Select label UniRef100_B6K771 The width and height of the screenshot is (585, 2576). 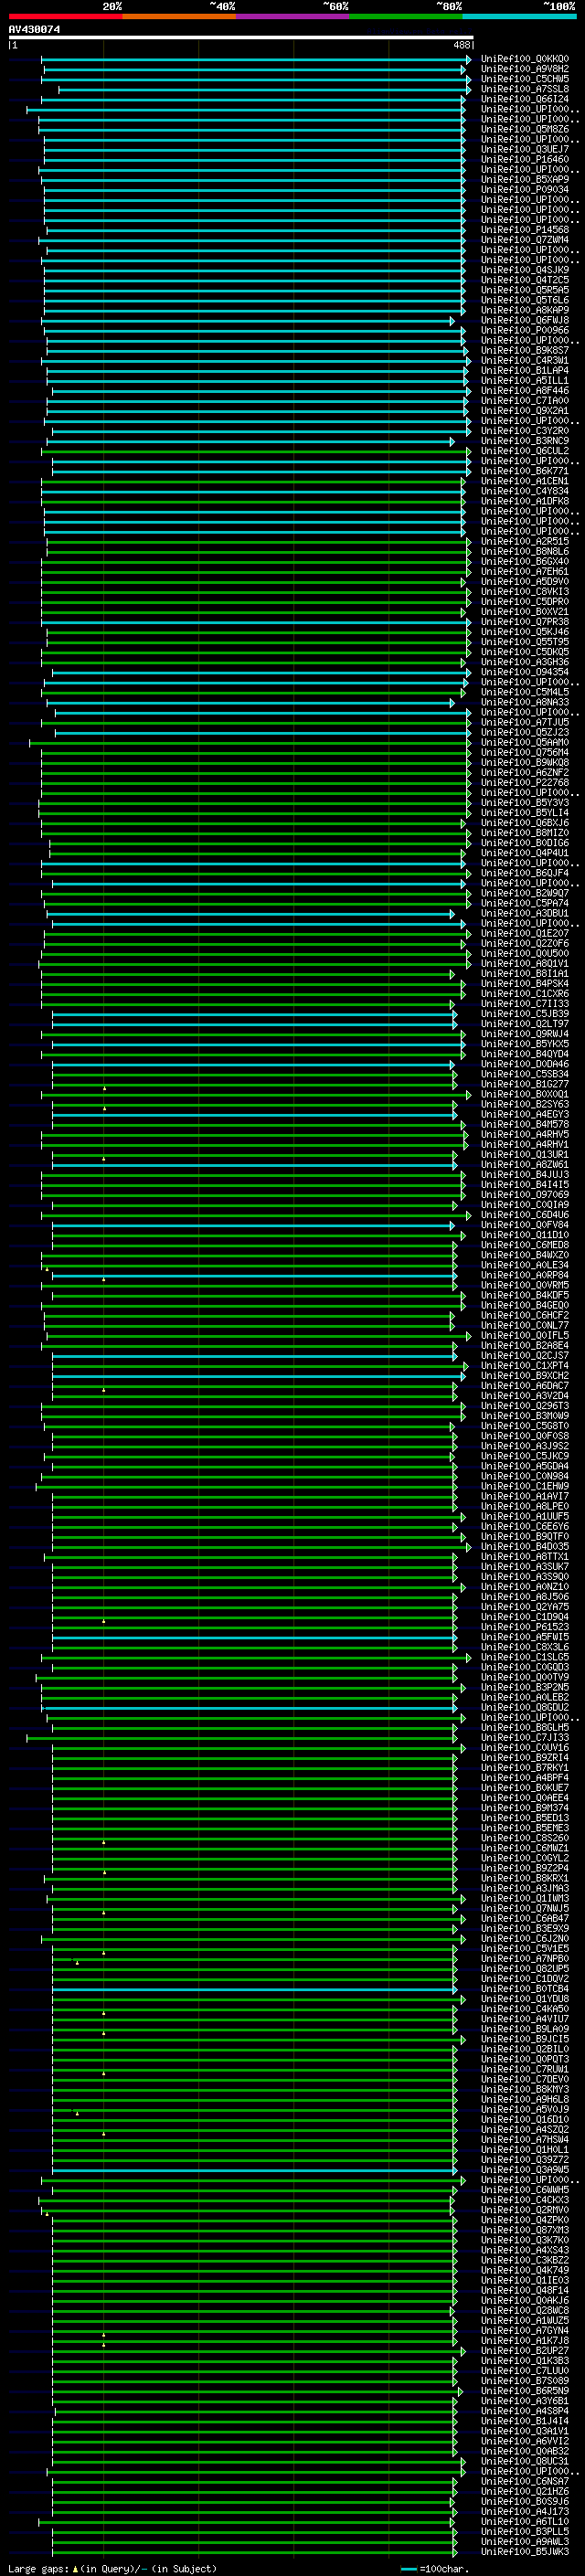525,471
